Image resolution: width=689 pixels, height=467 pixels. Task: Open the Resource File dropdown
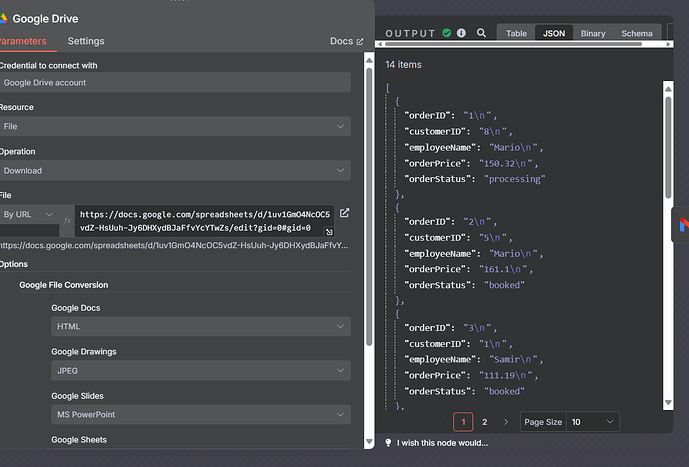tap(175, 127)
